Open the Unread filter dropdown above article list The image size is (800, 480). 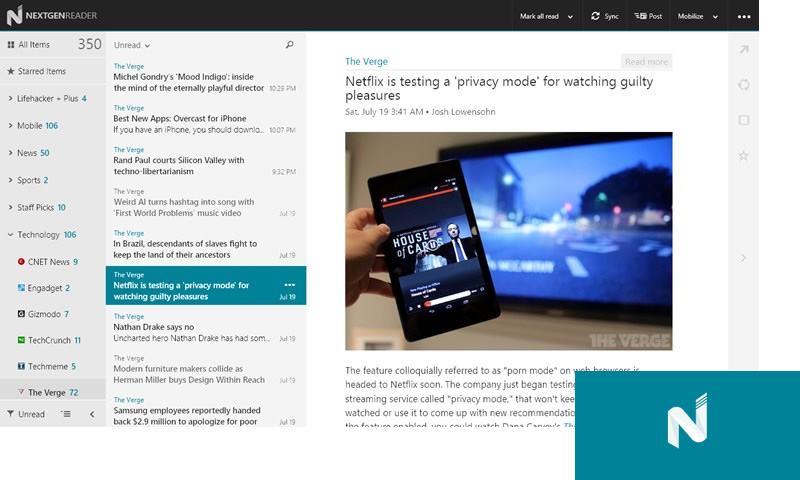coord(132,45)
